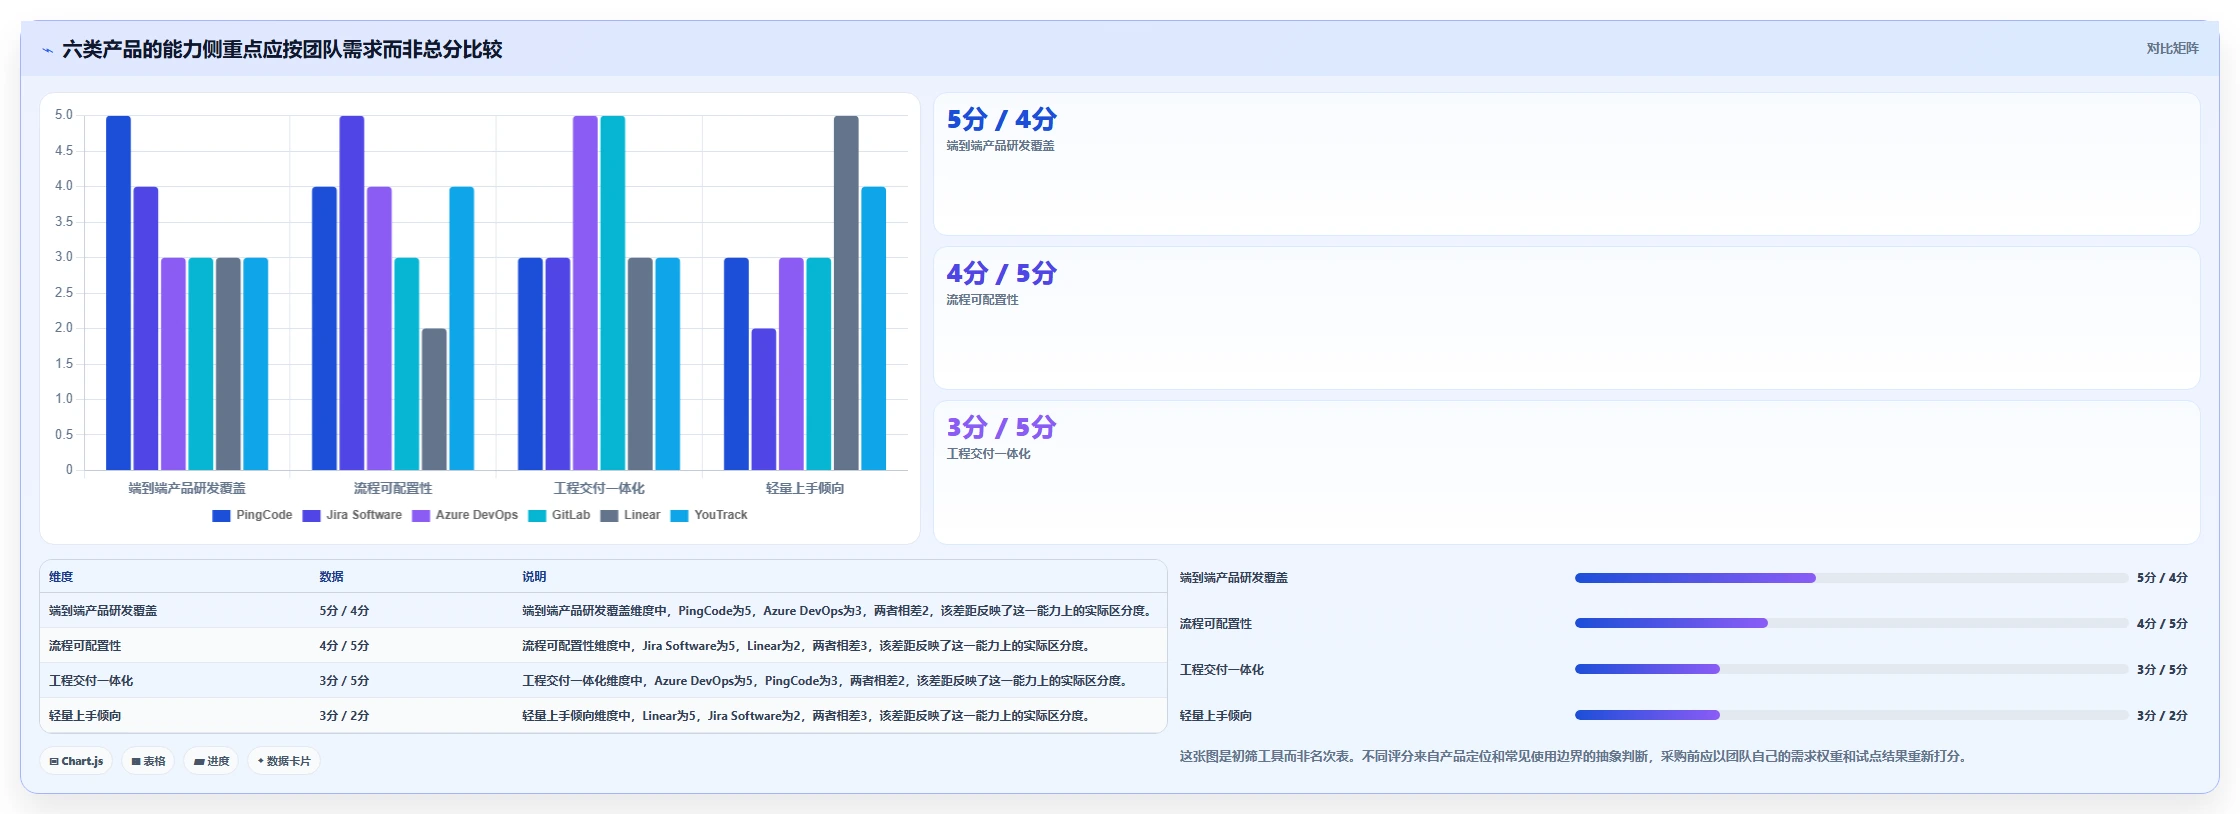
Task: Click the Chart.js chip
Action: click(x=76, y=761)
